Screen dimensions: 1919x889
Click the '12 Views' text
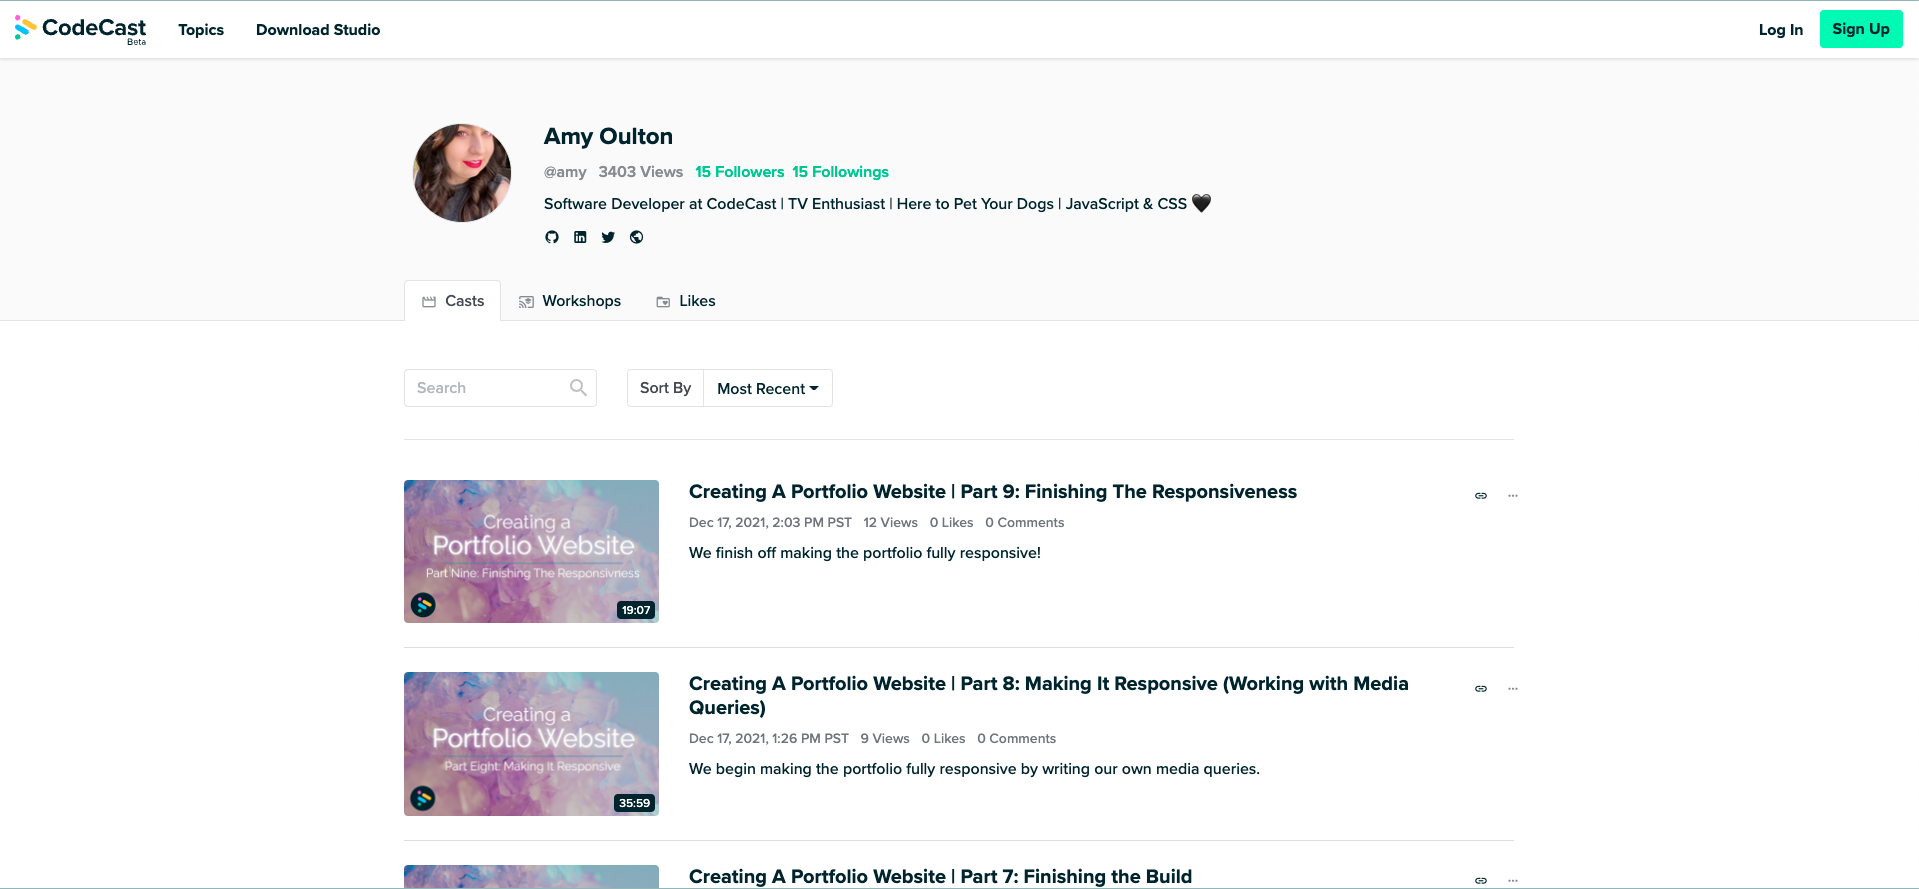pos(891,523)
